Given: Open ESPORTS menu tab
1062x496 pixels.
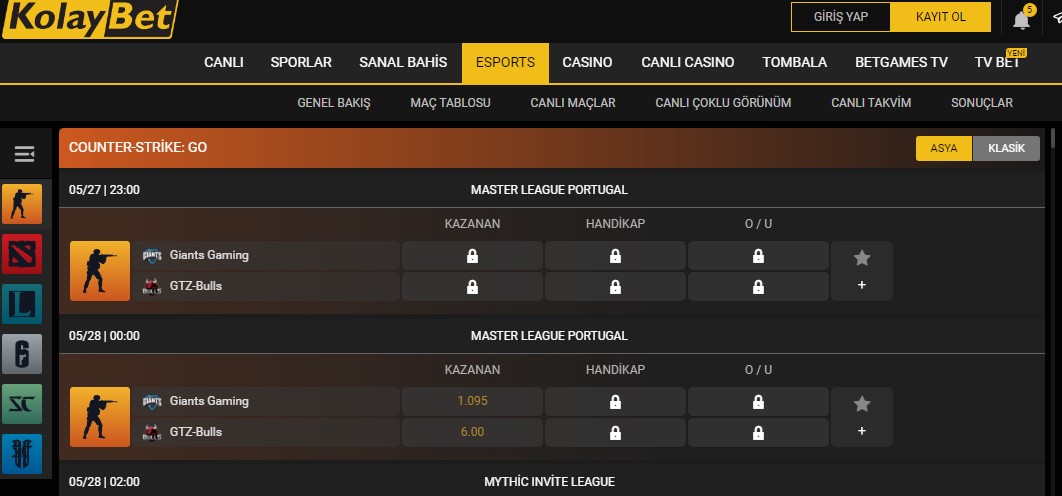Looking at the screenshot, I should [x=505, y=62].
